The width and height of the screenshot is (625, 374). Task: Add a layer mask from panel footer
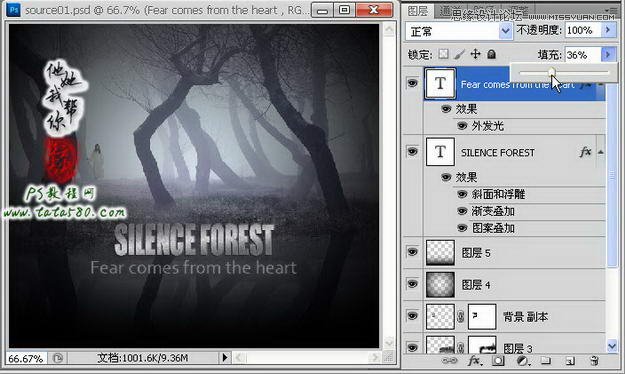[x=498, y=361]
